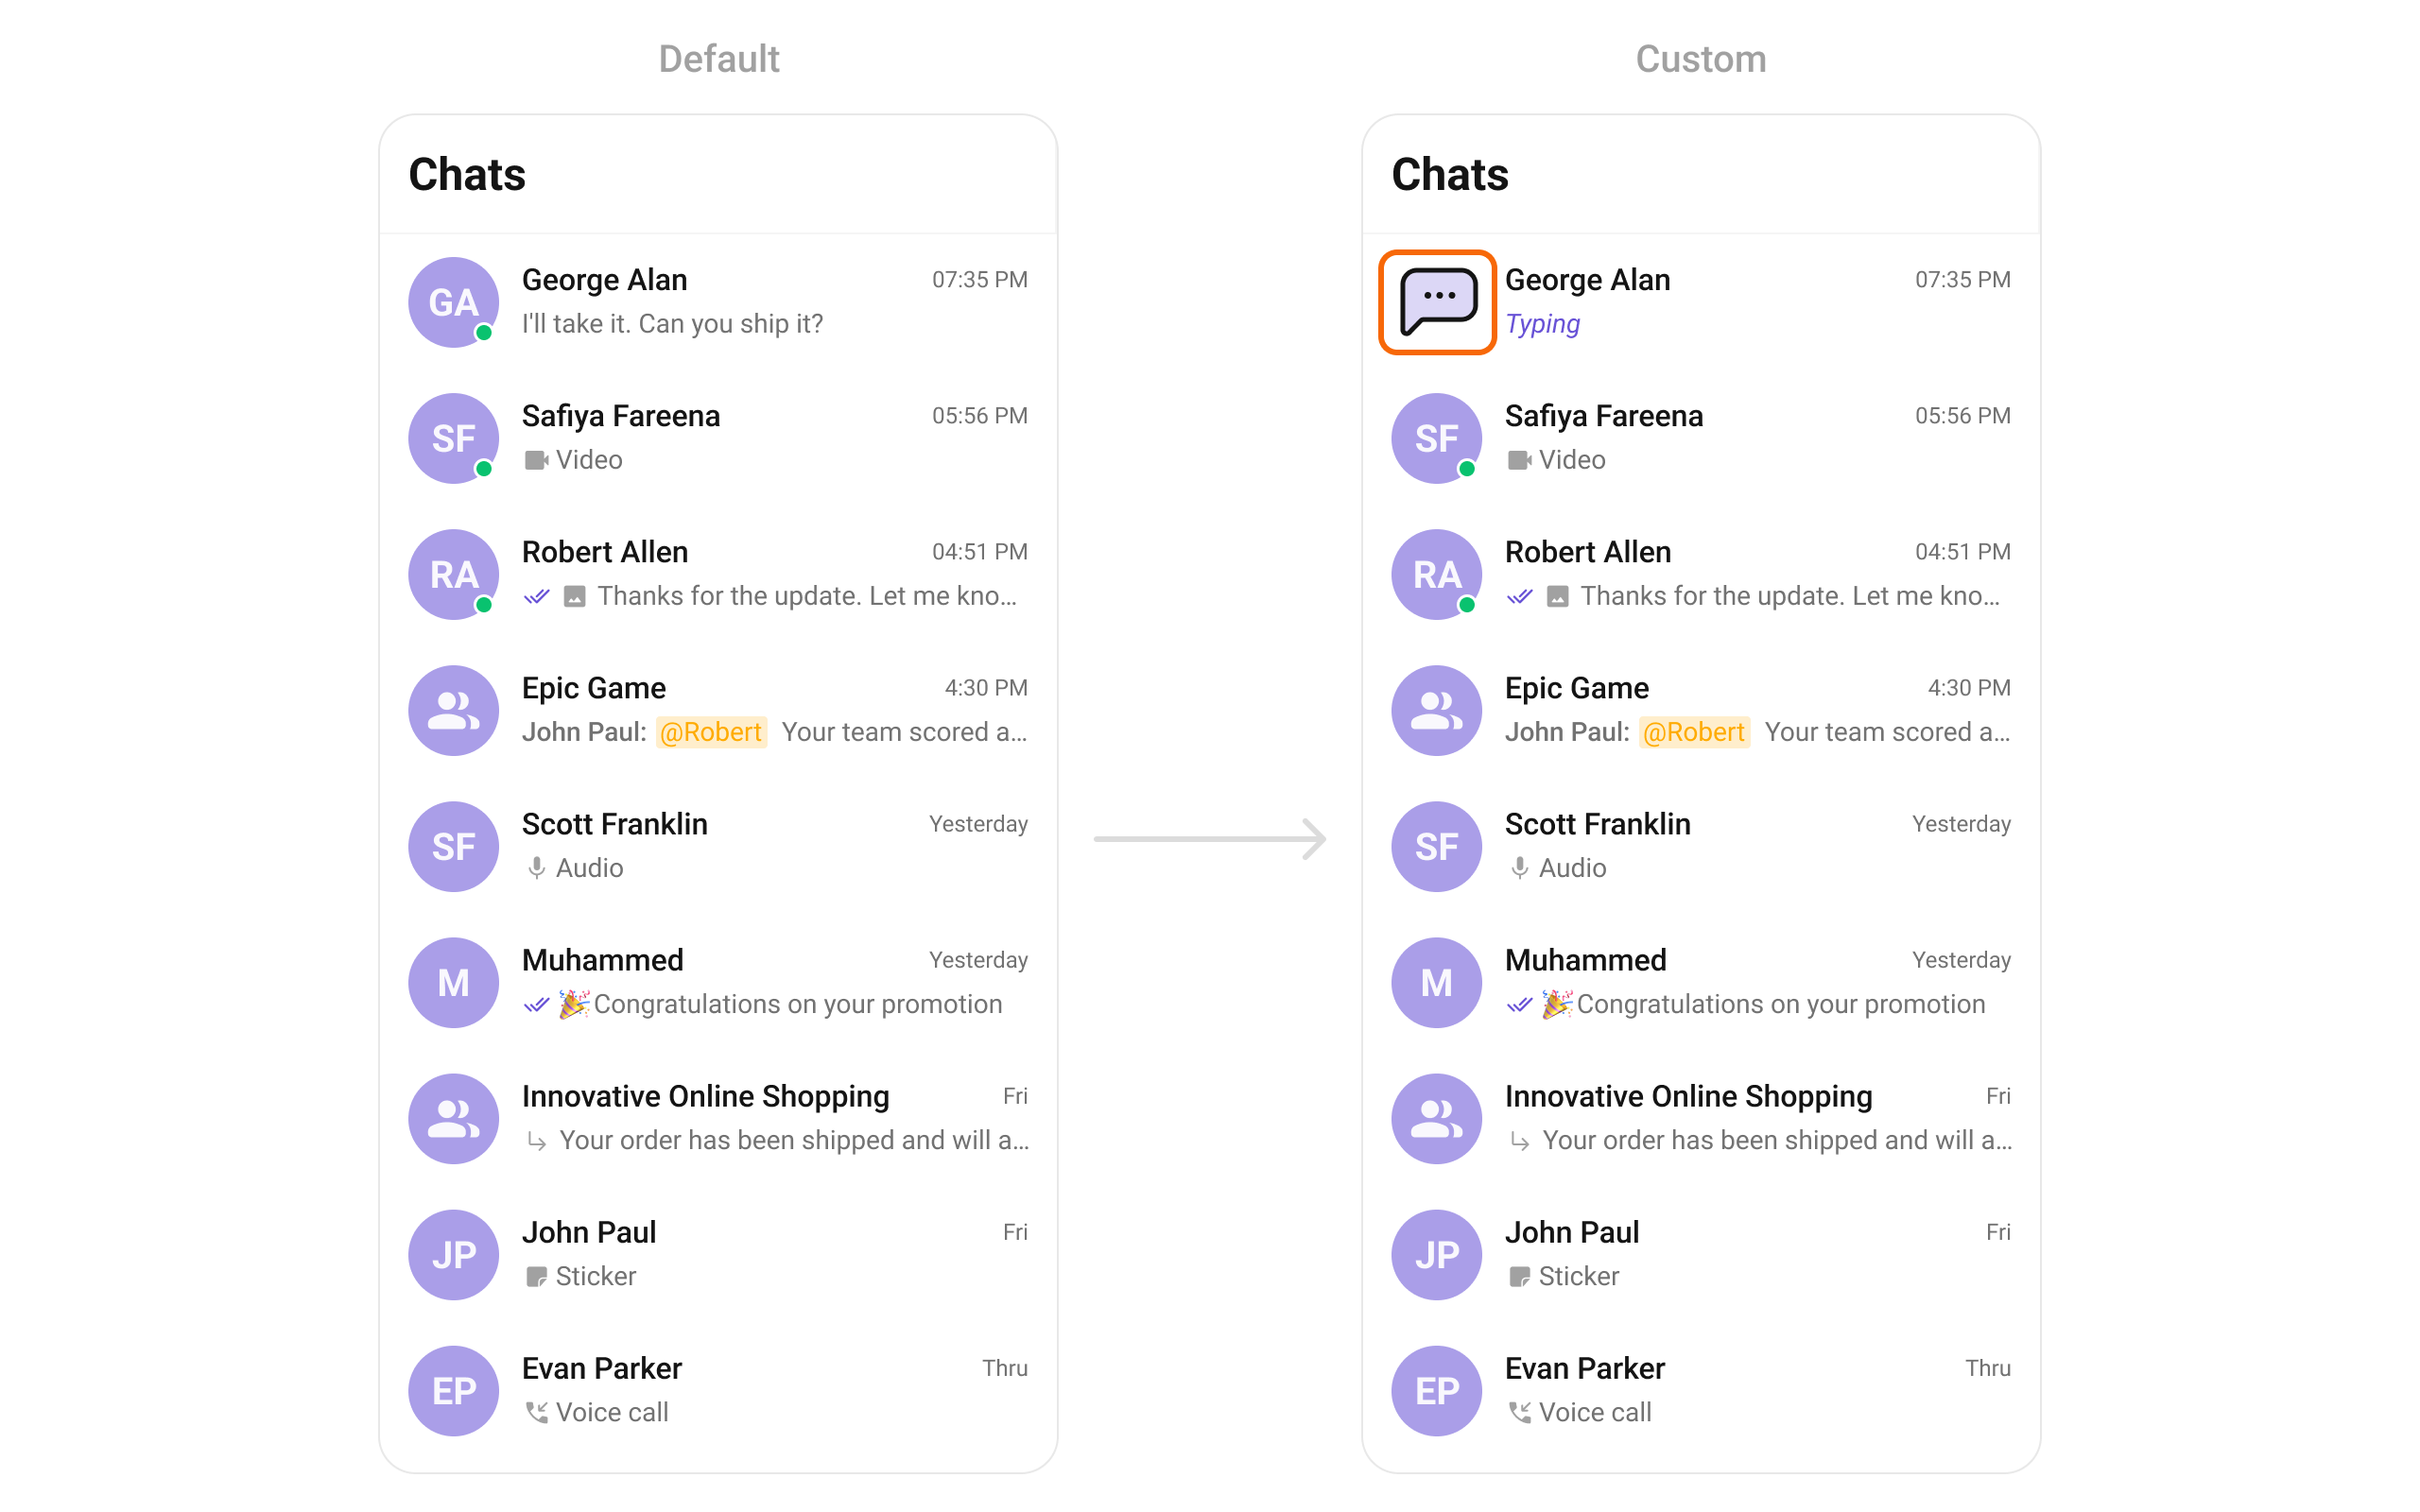Image resolution: width=2420 pixels, height=1512 pixels.
Task: Click the @Robert mention in Default Epic Game chat
Action: [x=711, y=732]
